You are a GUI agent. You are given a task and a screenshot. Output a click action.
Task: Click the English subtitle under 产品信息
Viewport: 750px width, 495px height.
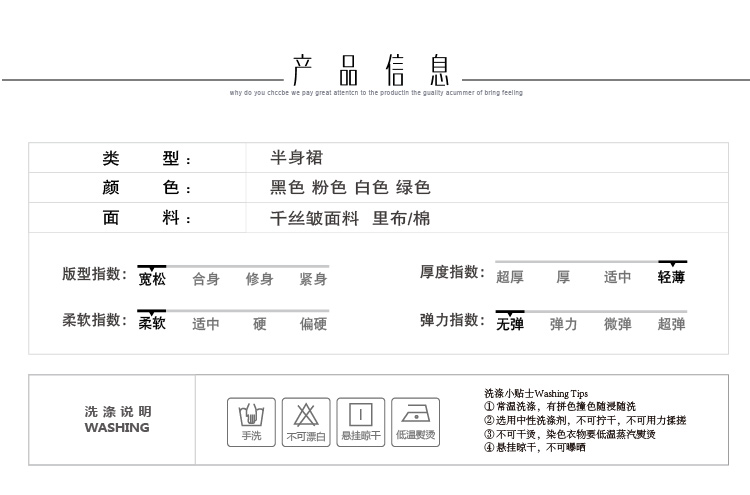[x=376, y=93]
